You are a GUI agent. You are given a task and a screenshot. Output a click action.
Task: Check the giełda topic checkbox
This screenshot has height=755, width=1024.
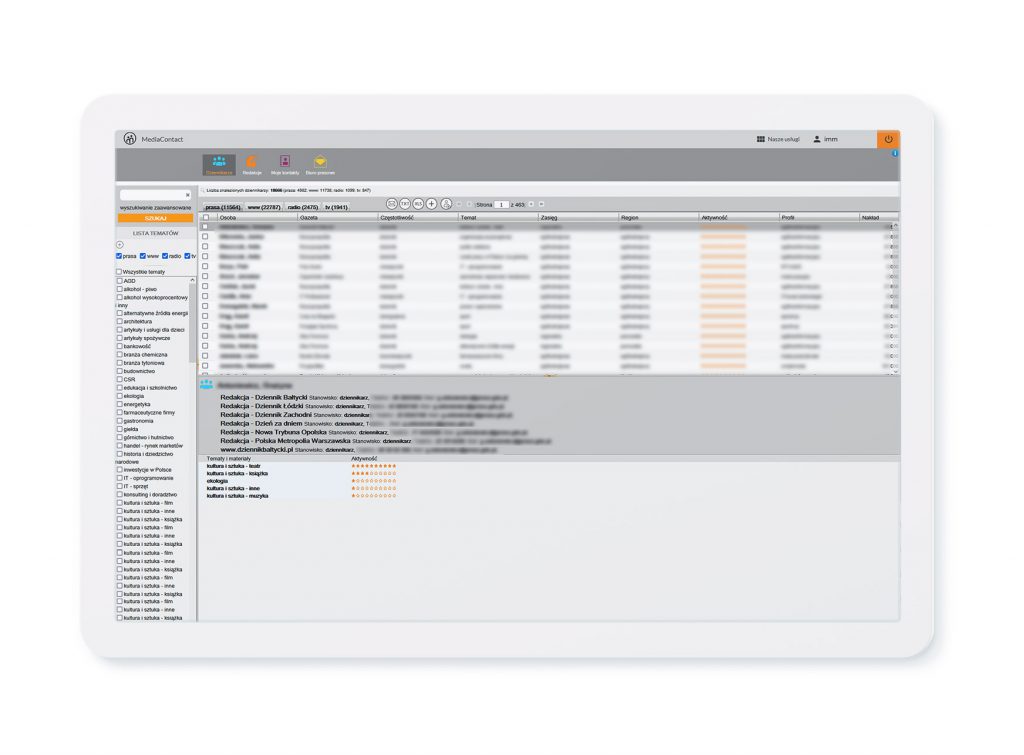120,429
